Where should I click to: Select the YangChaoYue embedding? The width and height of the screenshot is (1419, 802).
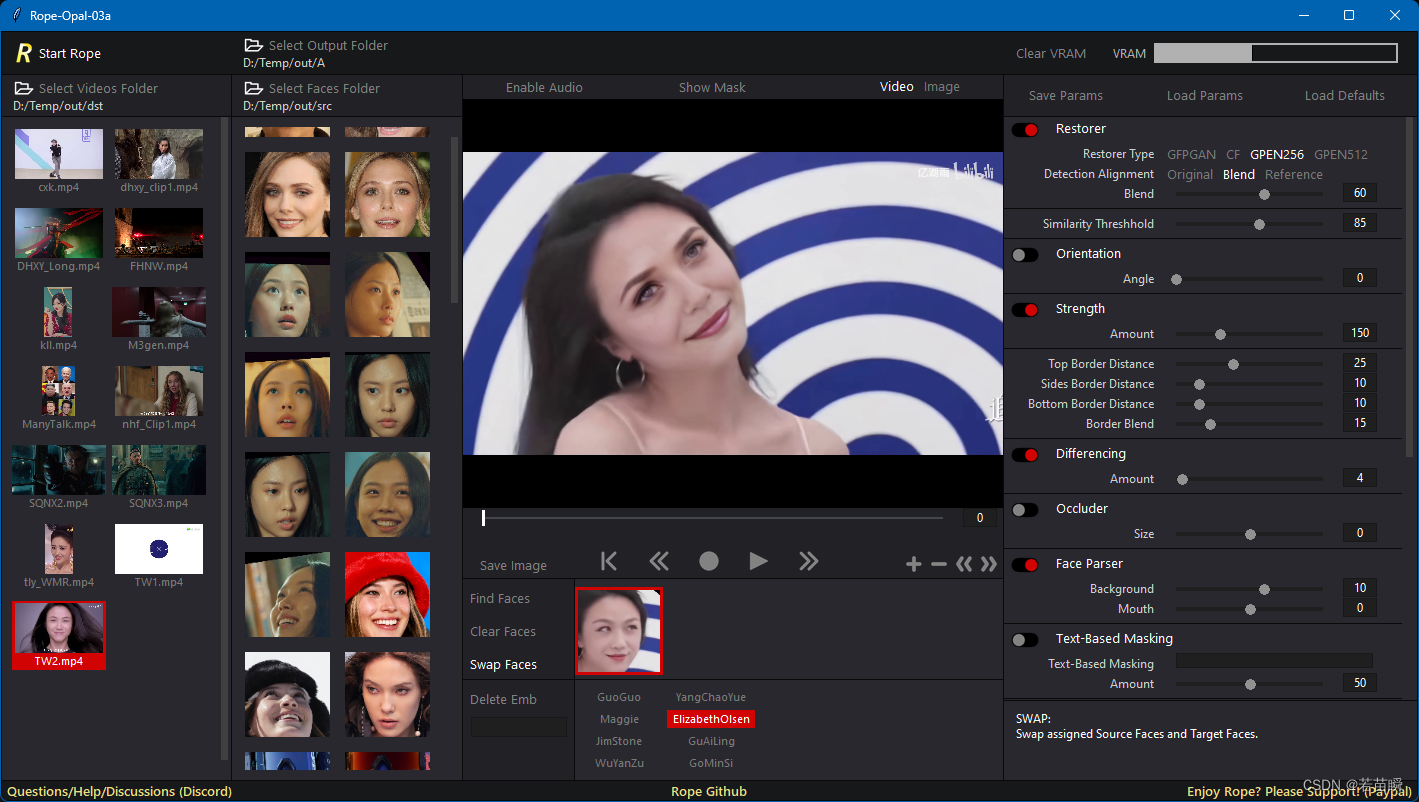pyautogui.click(x=711, y=697)
